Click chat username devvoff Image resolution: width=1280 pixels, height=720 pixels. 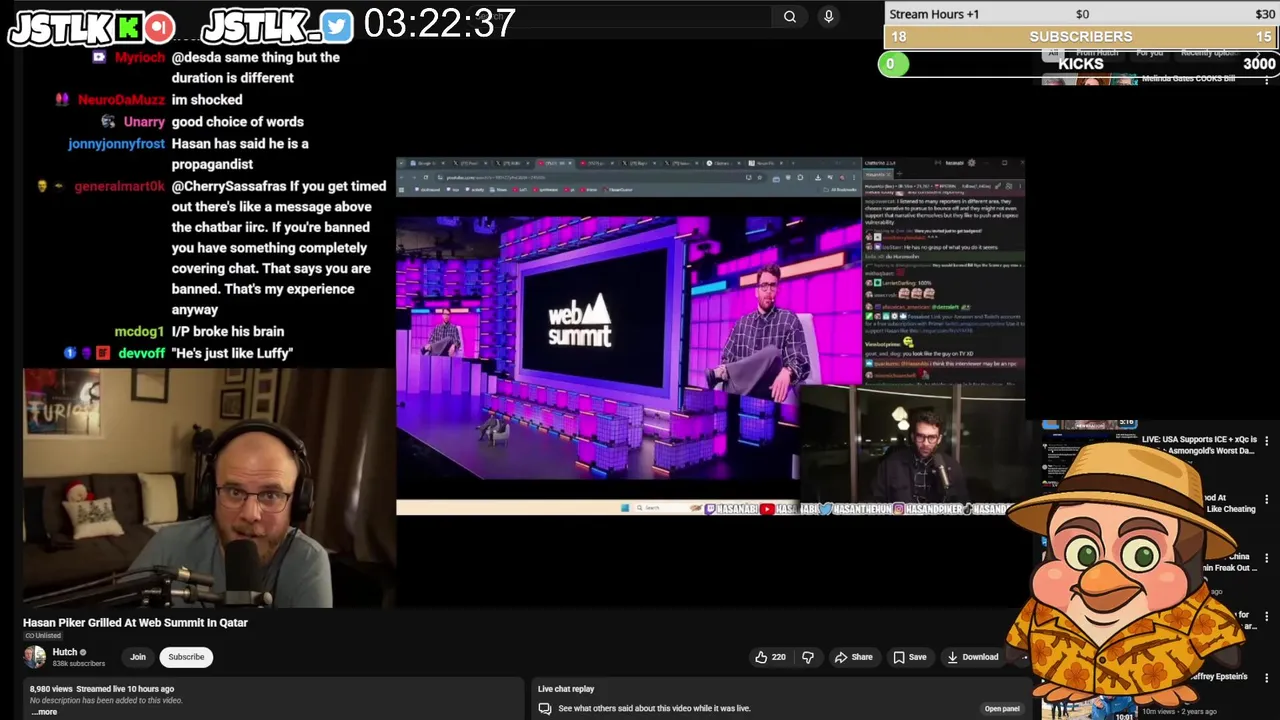click(142, 353)
